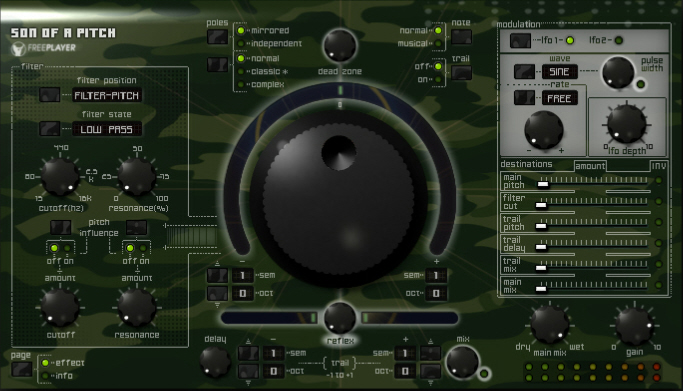Click the FREE rate display

pos(559,98)
